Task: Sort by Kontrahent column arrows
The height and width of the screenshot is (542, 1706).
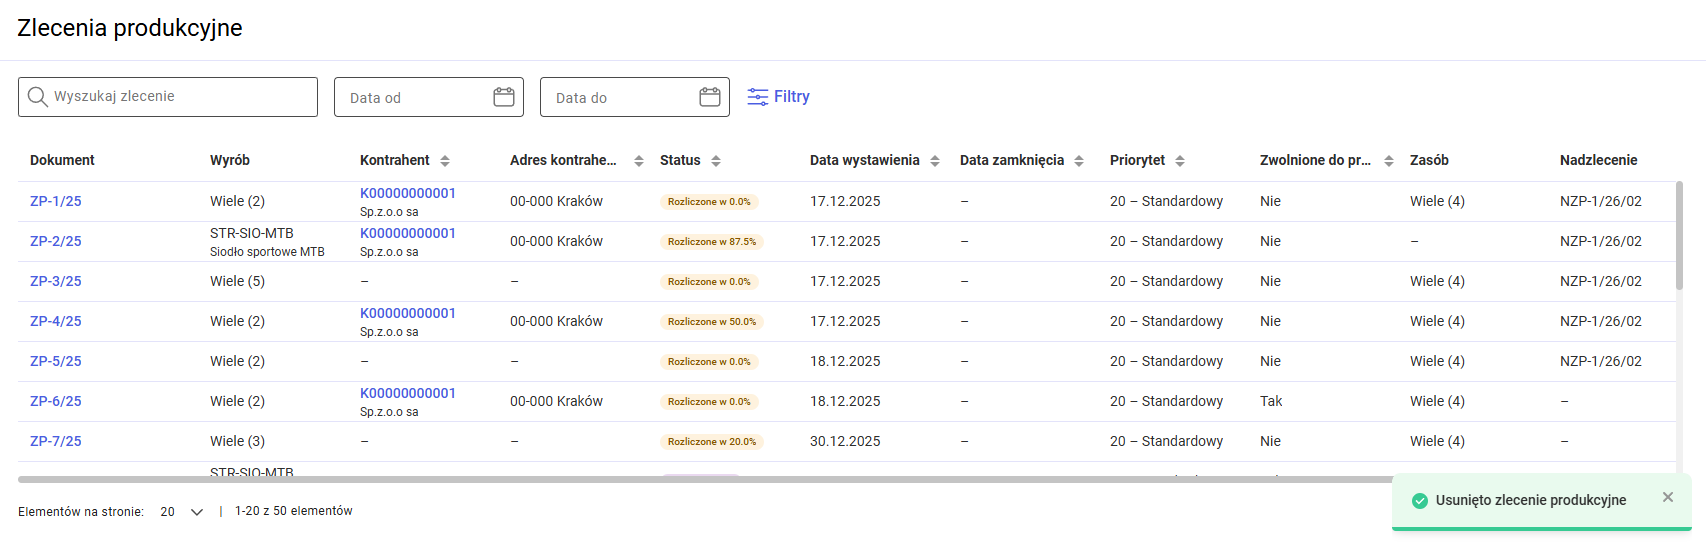Action: [x=445, y=161]
